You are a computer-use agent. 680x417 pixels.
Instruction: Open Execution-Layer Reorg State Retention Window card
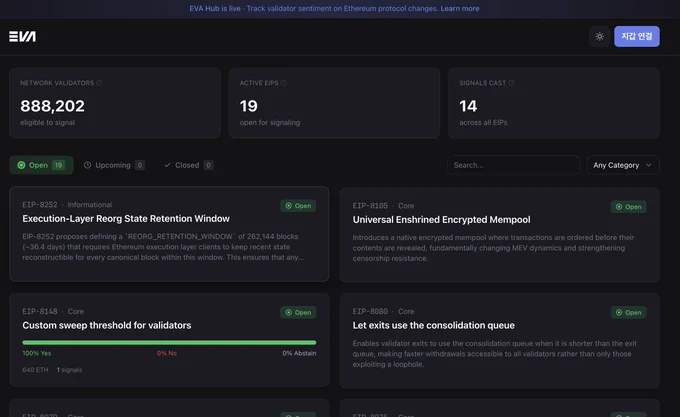point(169,234)
